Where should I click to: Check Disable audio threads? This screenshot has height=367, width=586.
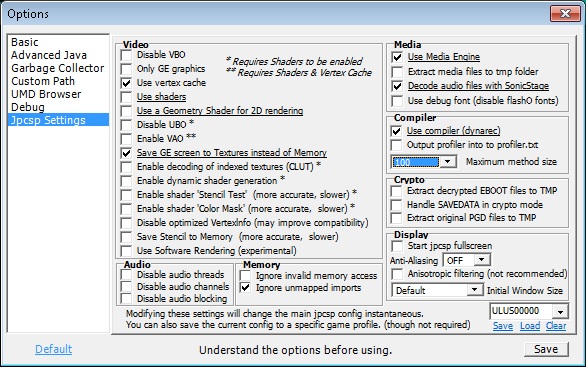coord(126,275)
